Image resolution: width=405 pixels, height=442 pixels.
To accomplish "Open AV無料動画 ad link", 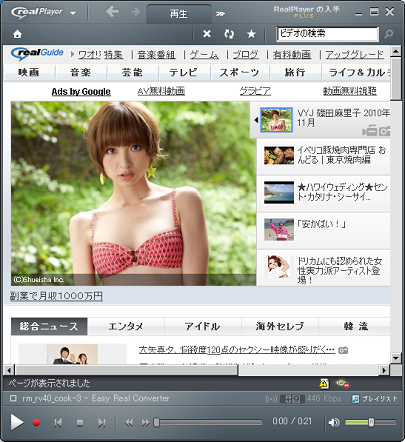I will tap(161, 91).
